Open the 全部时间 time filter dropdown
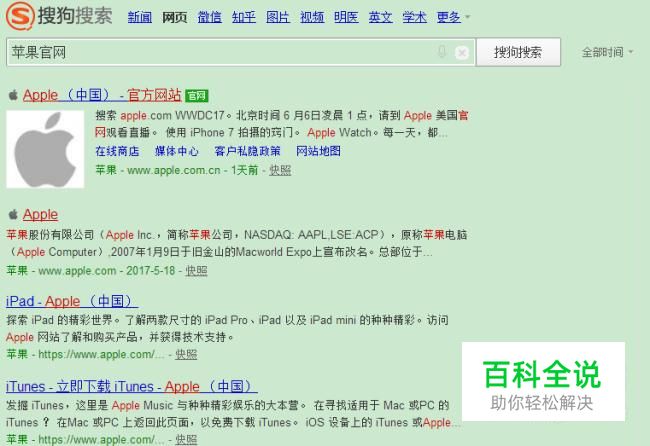The height and width of the screenshot is (446, 650). (x=608, y=52)
